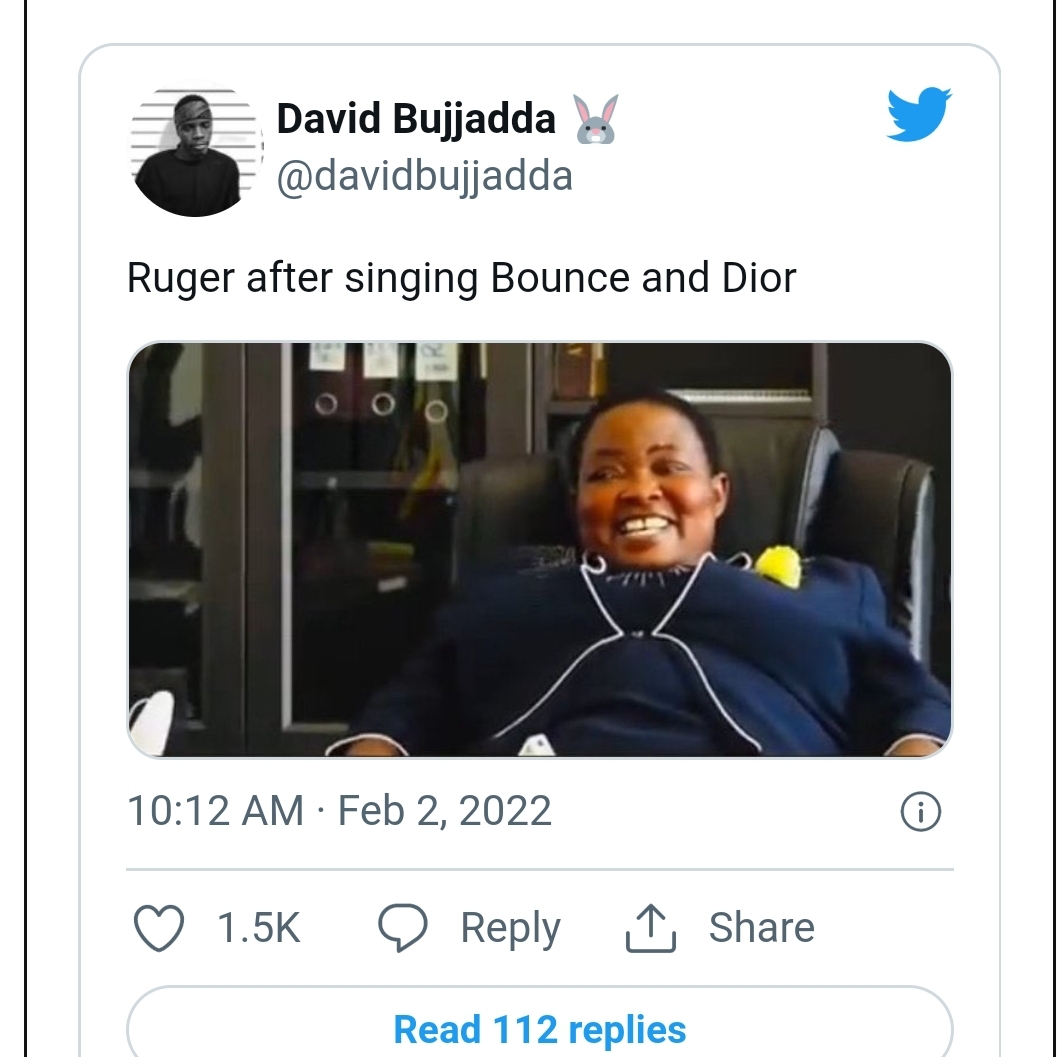Open the @davidbujjadda handle link

[x=425, y=177]
